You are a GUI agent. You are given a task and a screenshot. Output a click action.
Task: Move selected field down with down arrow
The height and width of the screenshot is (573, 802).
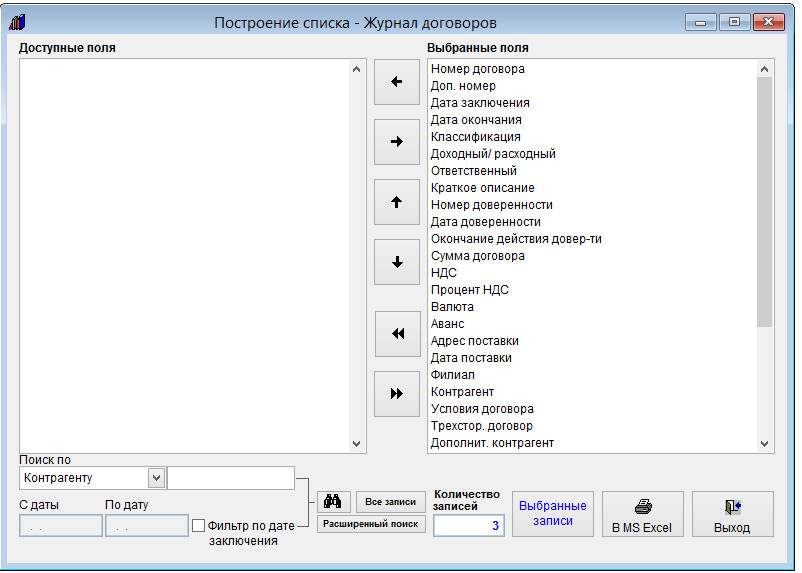click(396, 262)
